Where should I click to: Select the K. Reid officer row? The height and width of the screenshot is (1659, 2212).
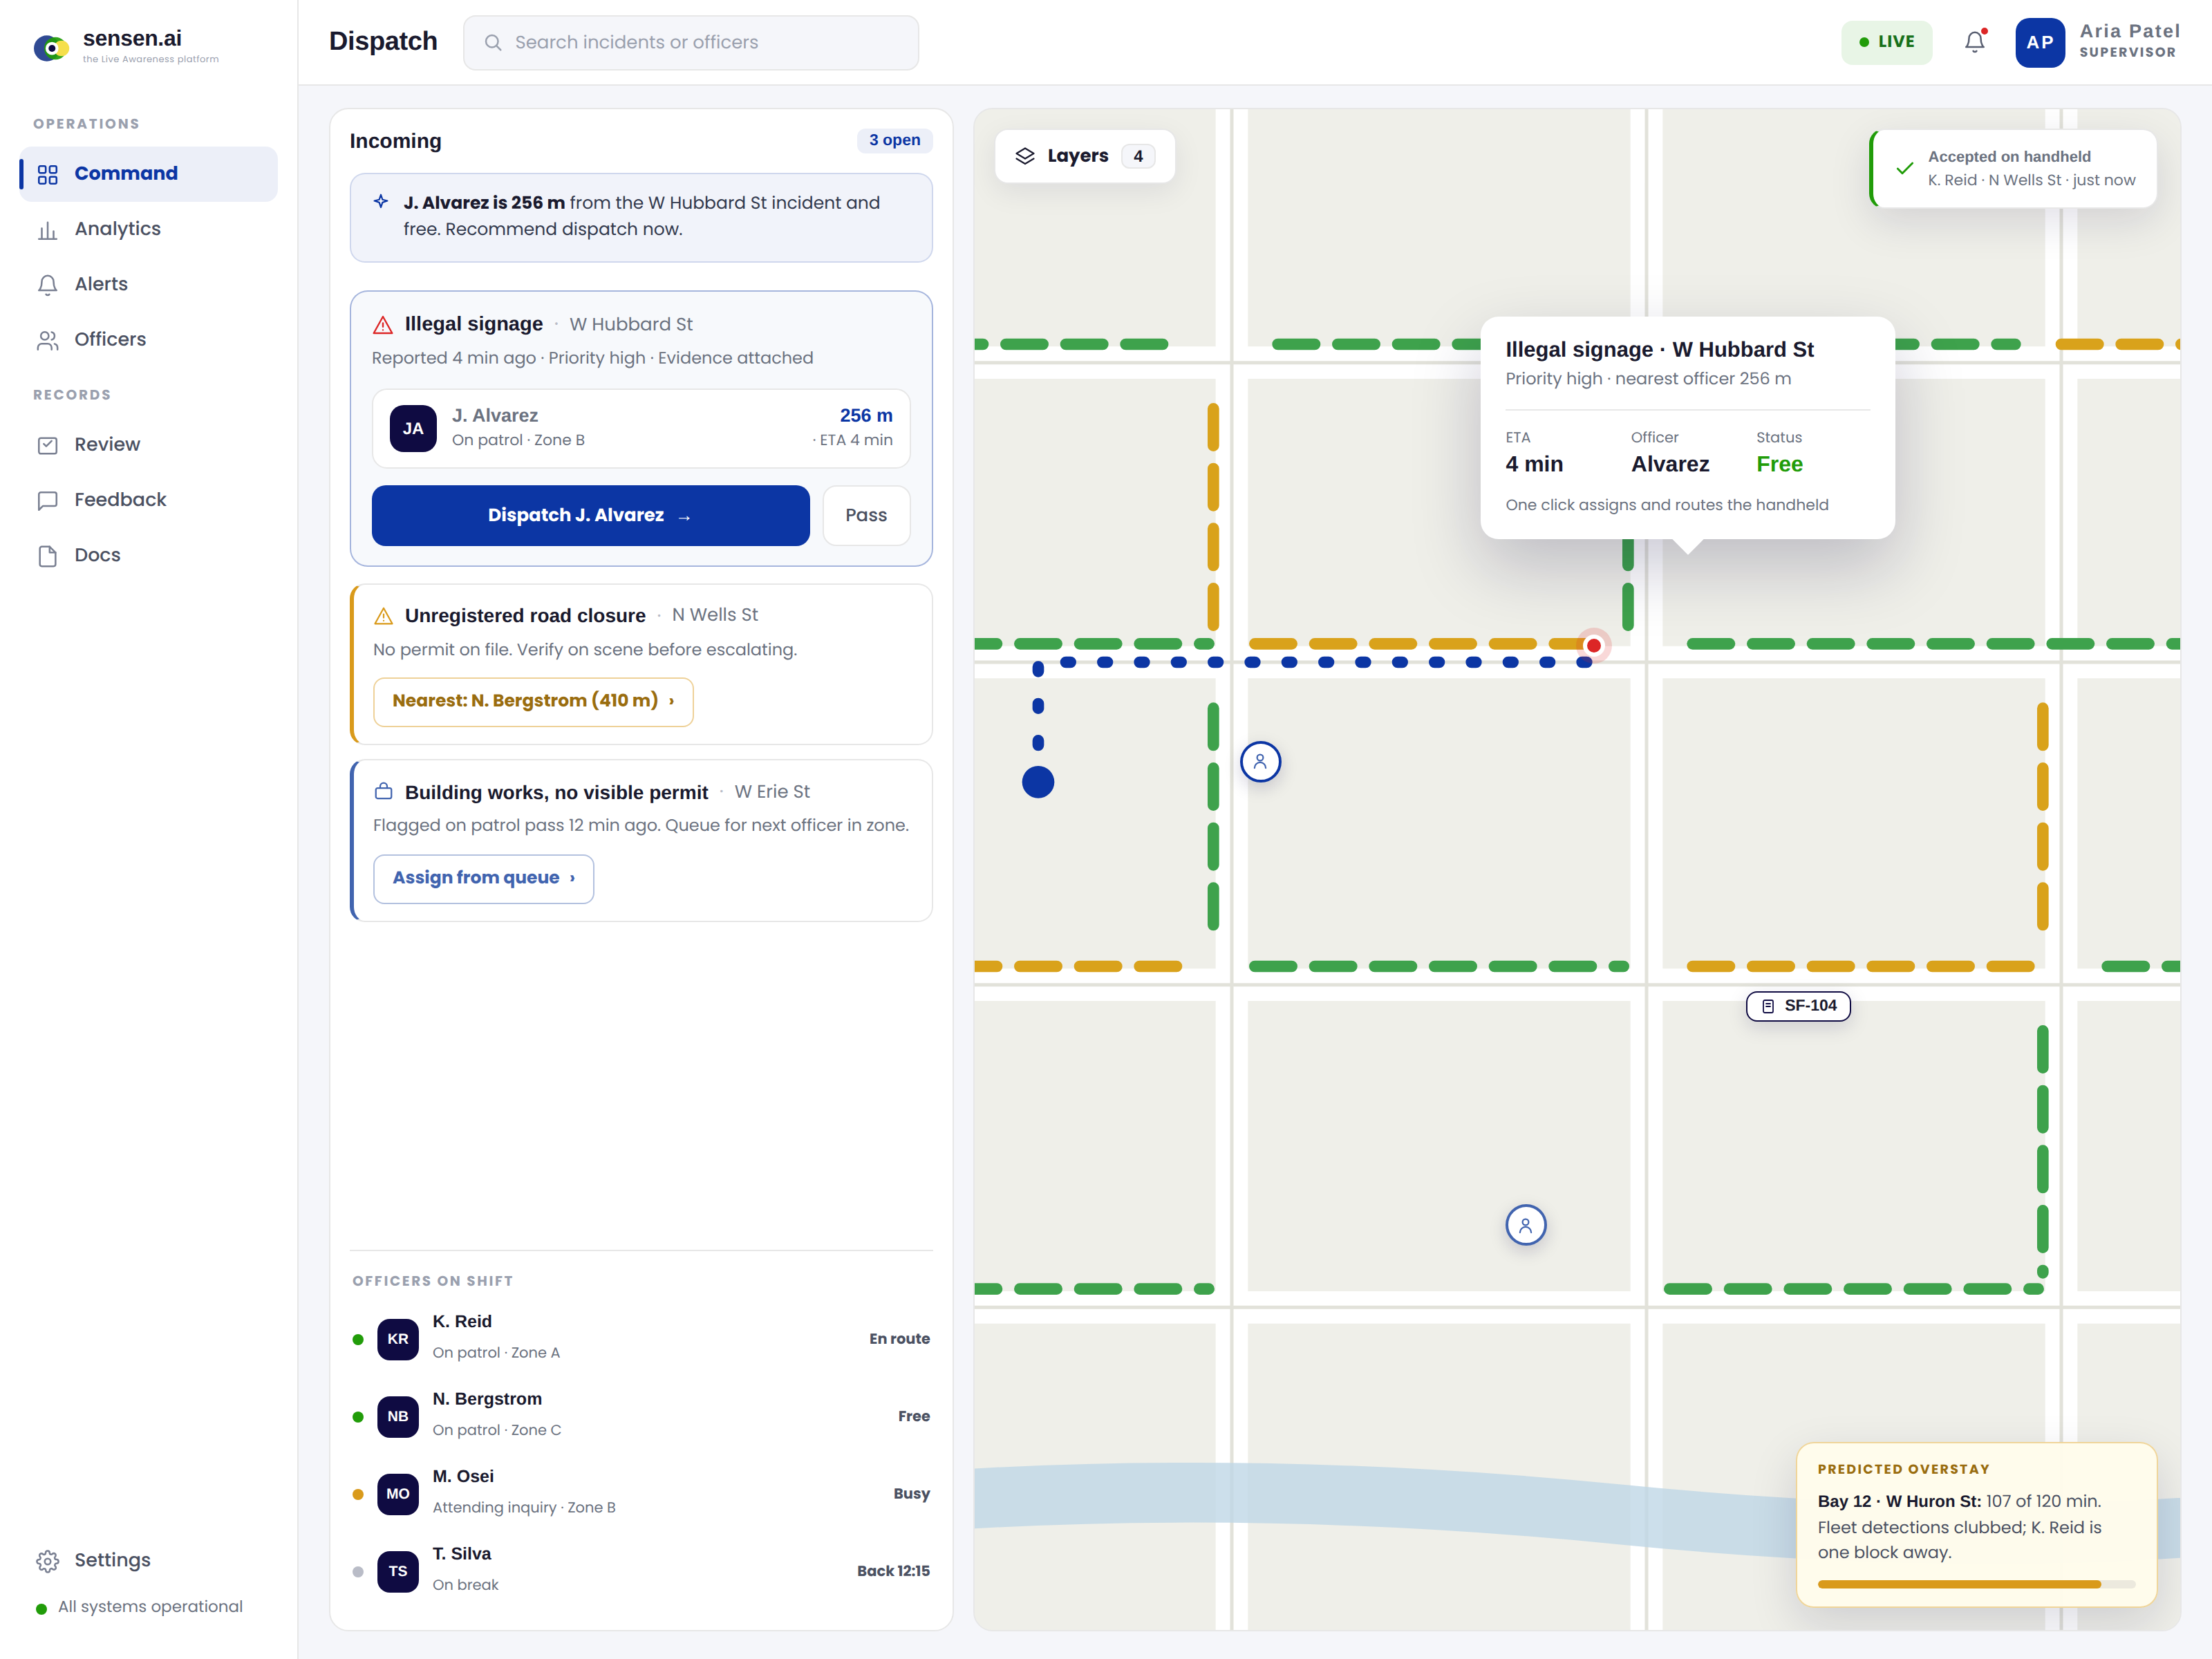tap(641, 1338)
